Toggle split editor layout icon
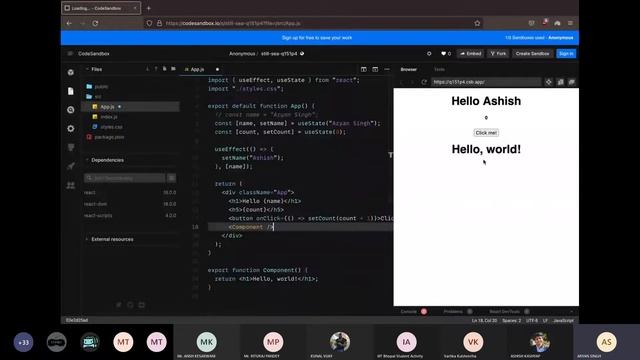 tap(364, 69)
